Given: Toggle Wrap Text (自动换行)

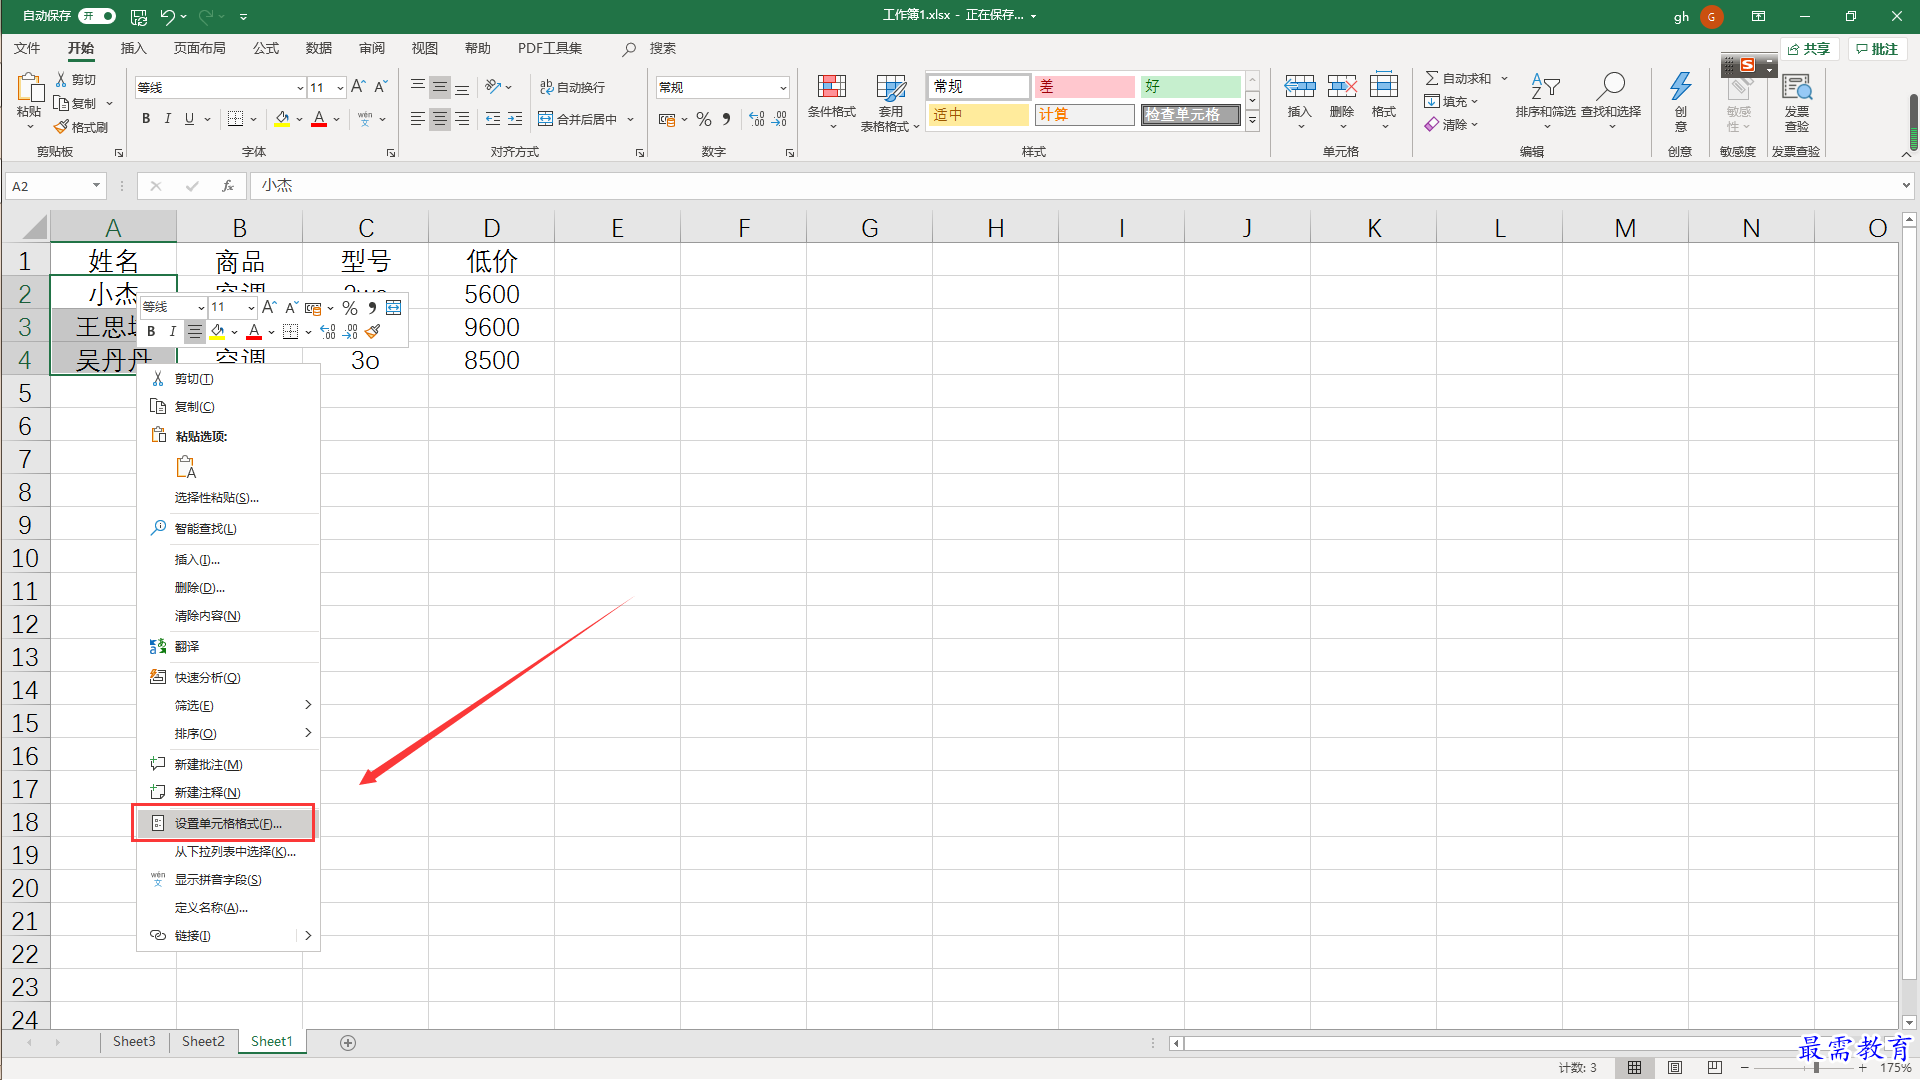Looking at the screenshot, I should (572, 88).
